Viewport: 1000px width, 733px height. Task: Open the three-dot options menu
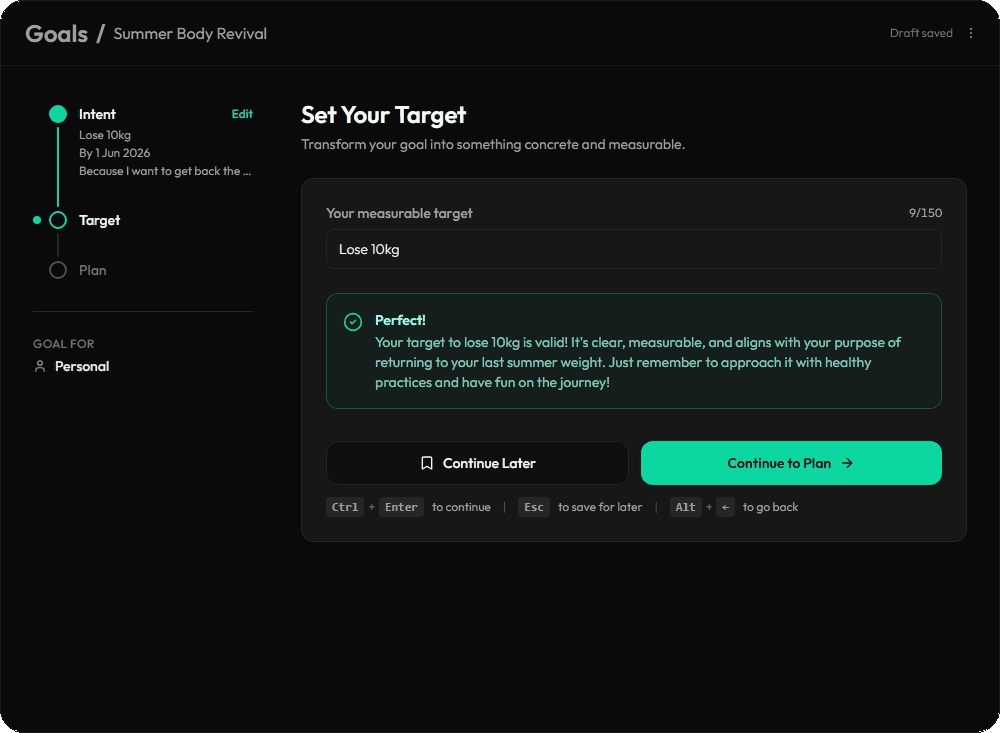(971, 33)
